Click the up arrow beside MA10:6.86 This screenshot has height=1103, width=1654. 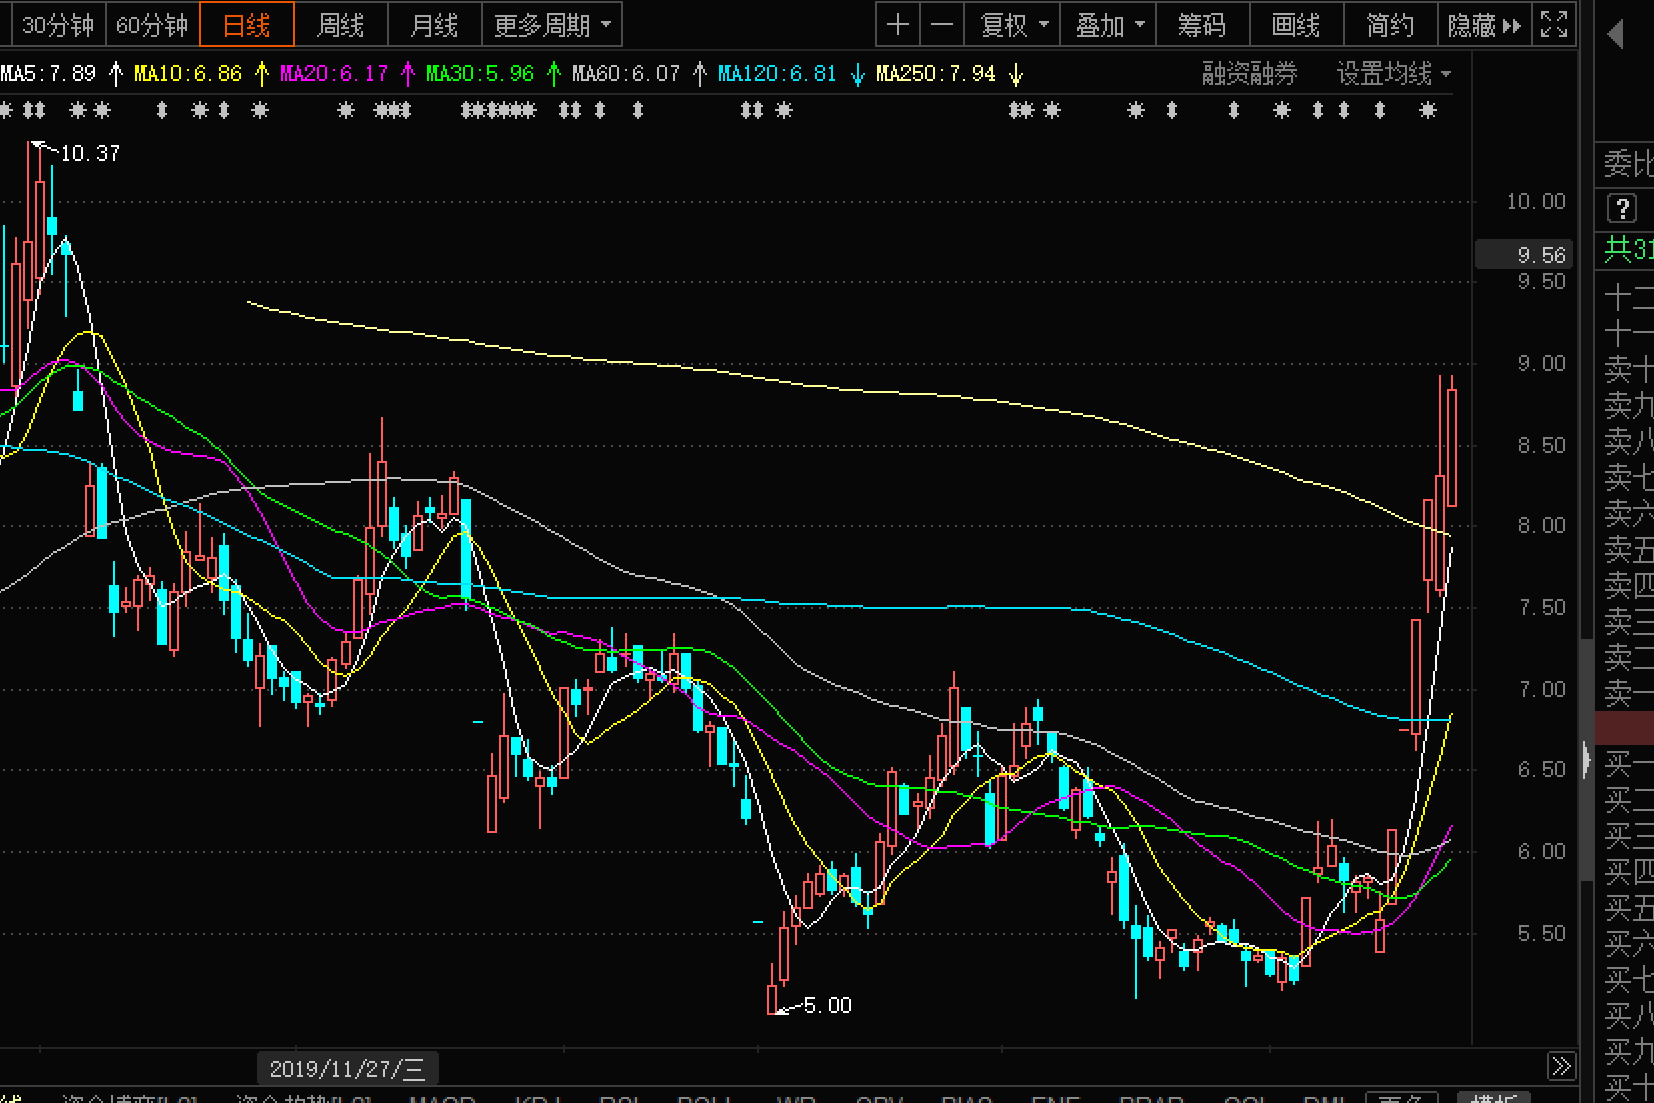[x=262, y=74]
